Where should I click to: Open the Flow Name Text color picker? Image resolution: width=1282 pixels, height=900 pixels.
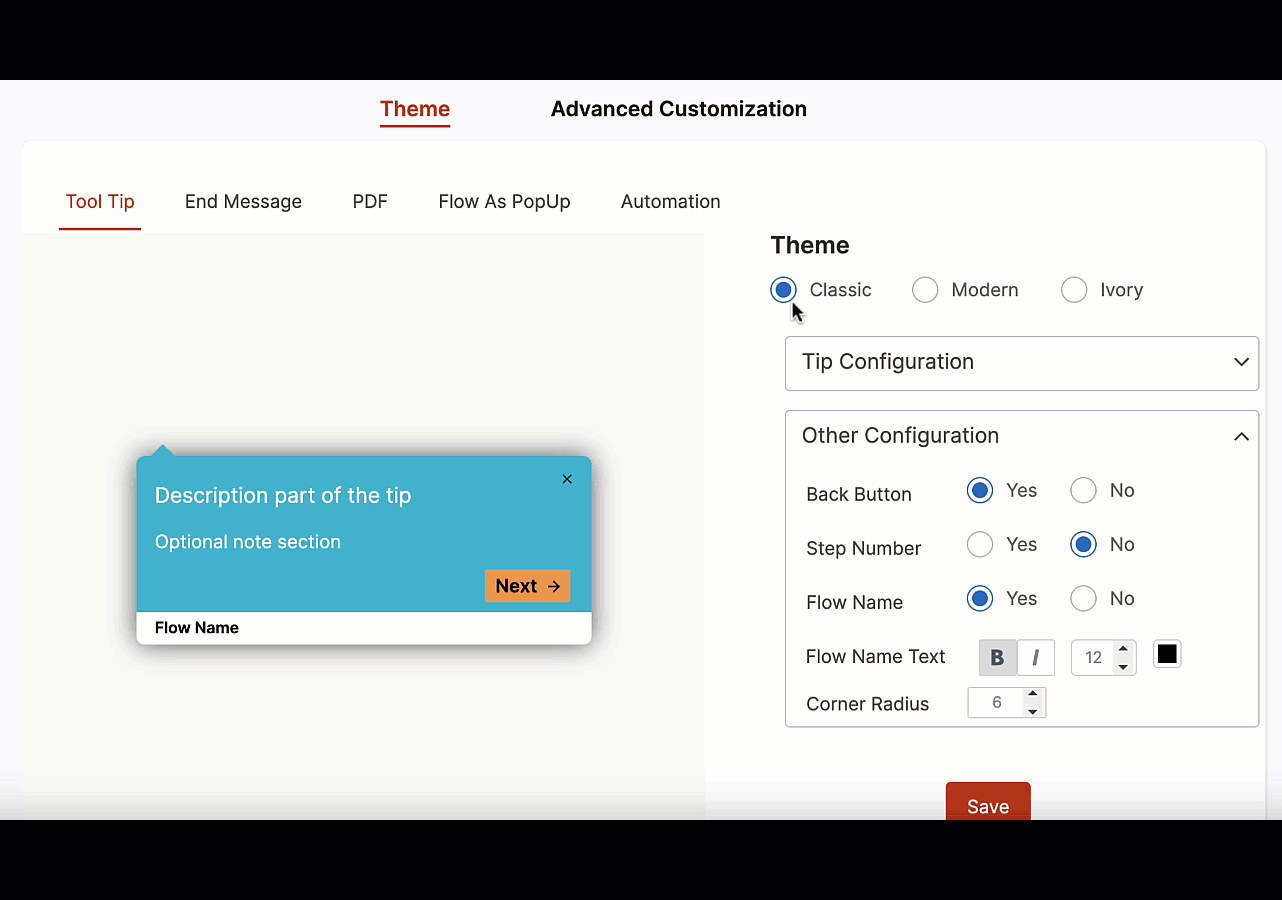1167,654
